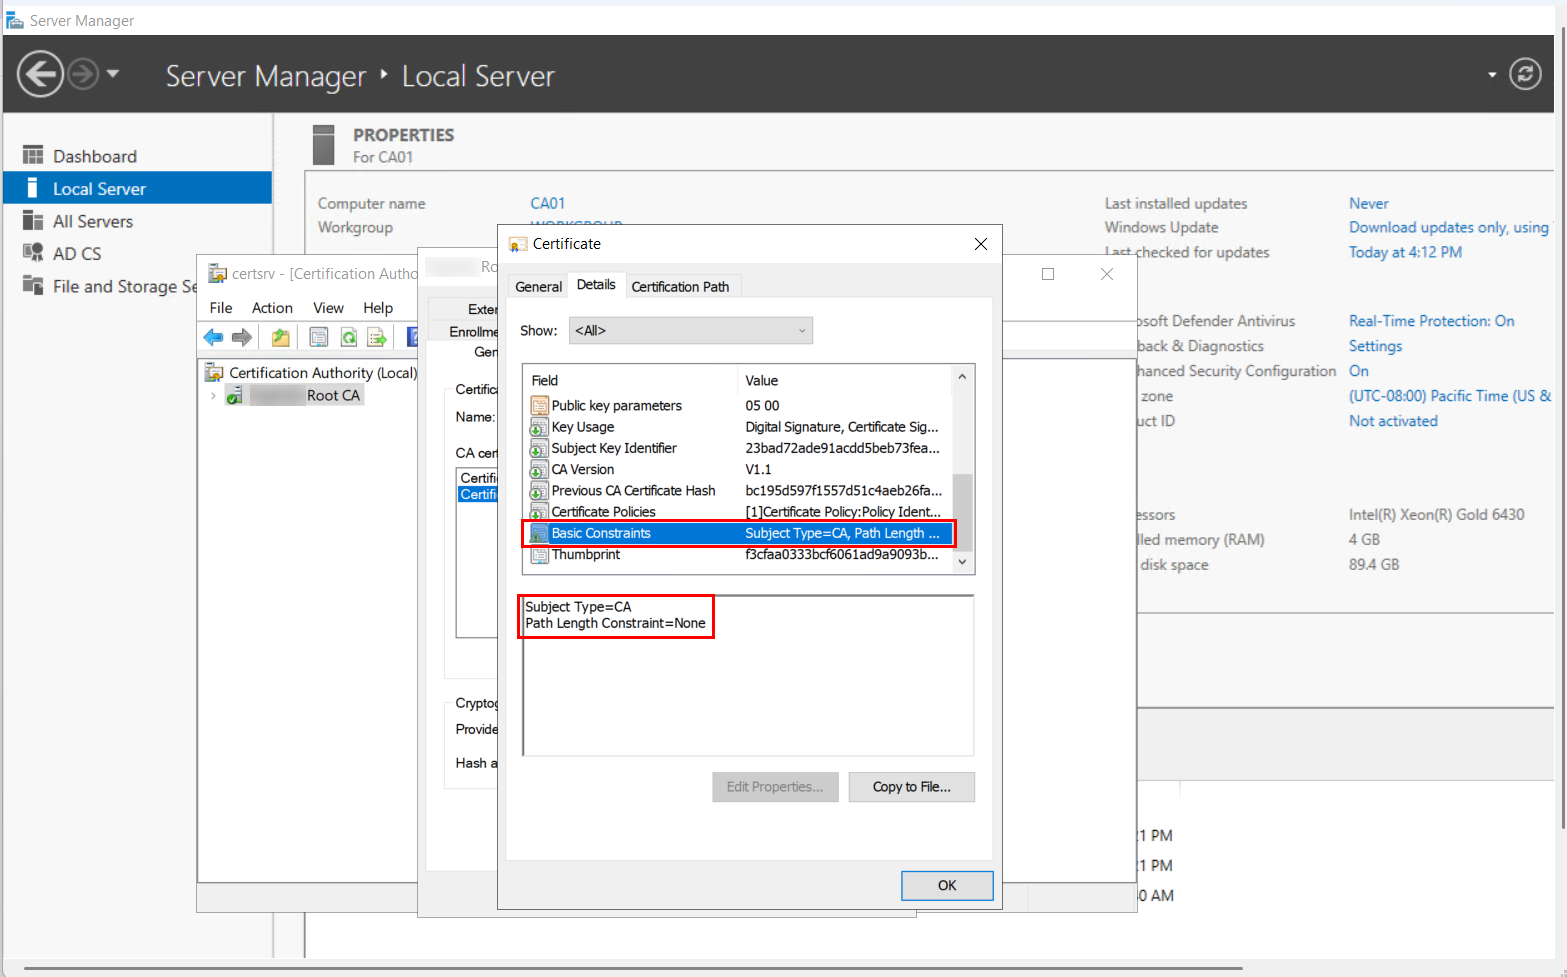This screenshot has width=1567, height=977.
Task: Click OK in the Certificate dialog
Action: tap(947, 885)
